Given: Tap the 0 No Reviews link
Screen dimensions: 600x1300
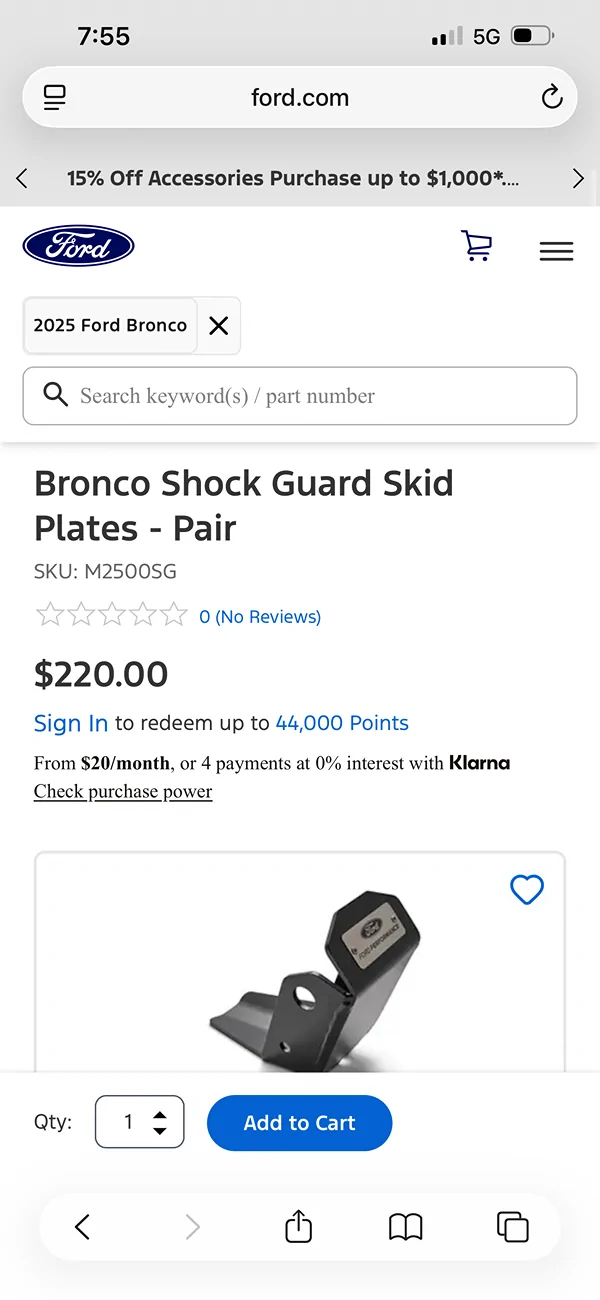Looking at the screenshot, I should point(260,616).
